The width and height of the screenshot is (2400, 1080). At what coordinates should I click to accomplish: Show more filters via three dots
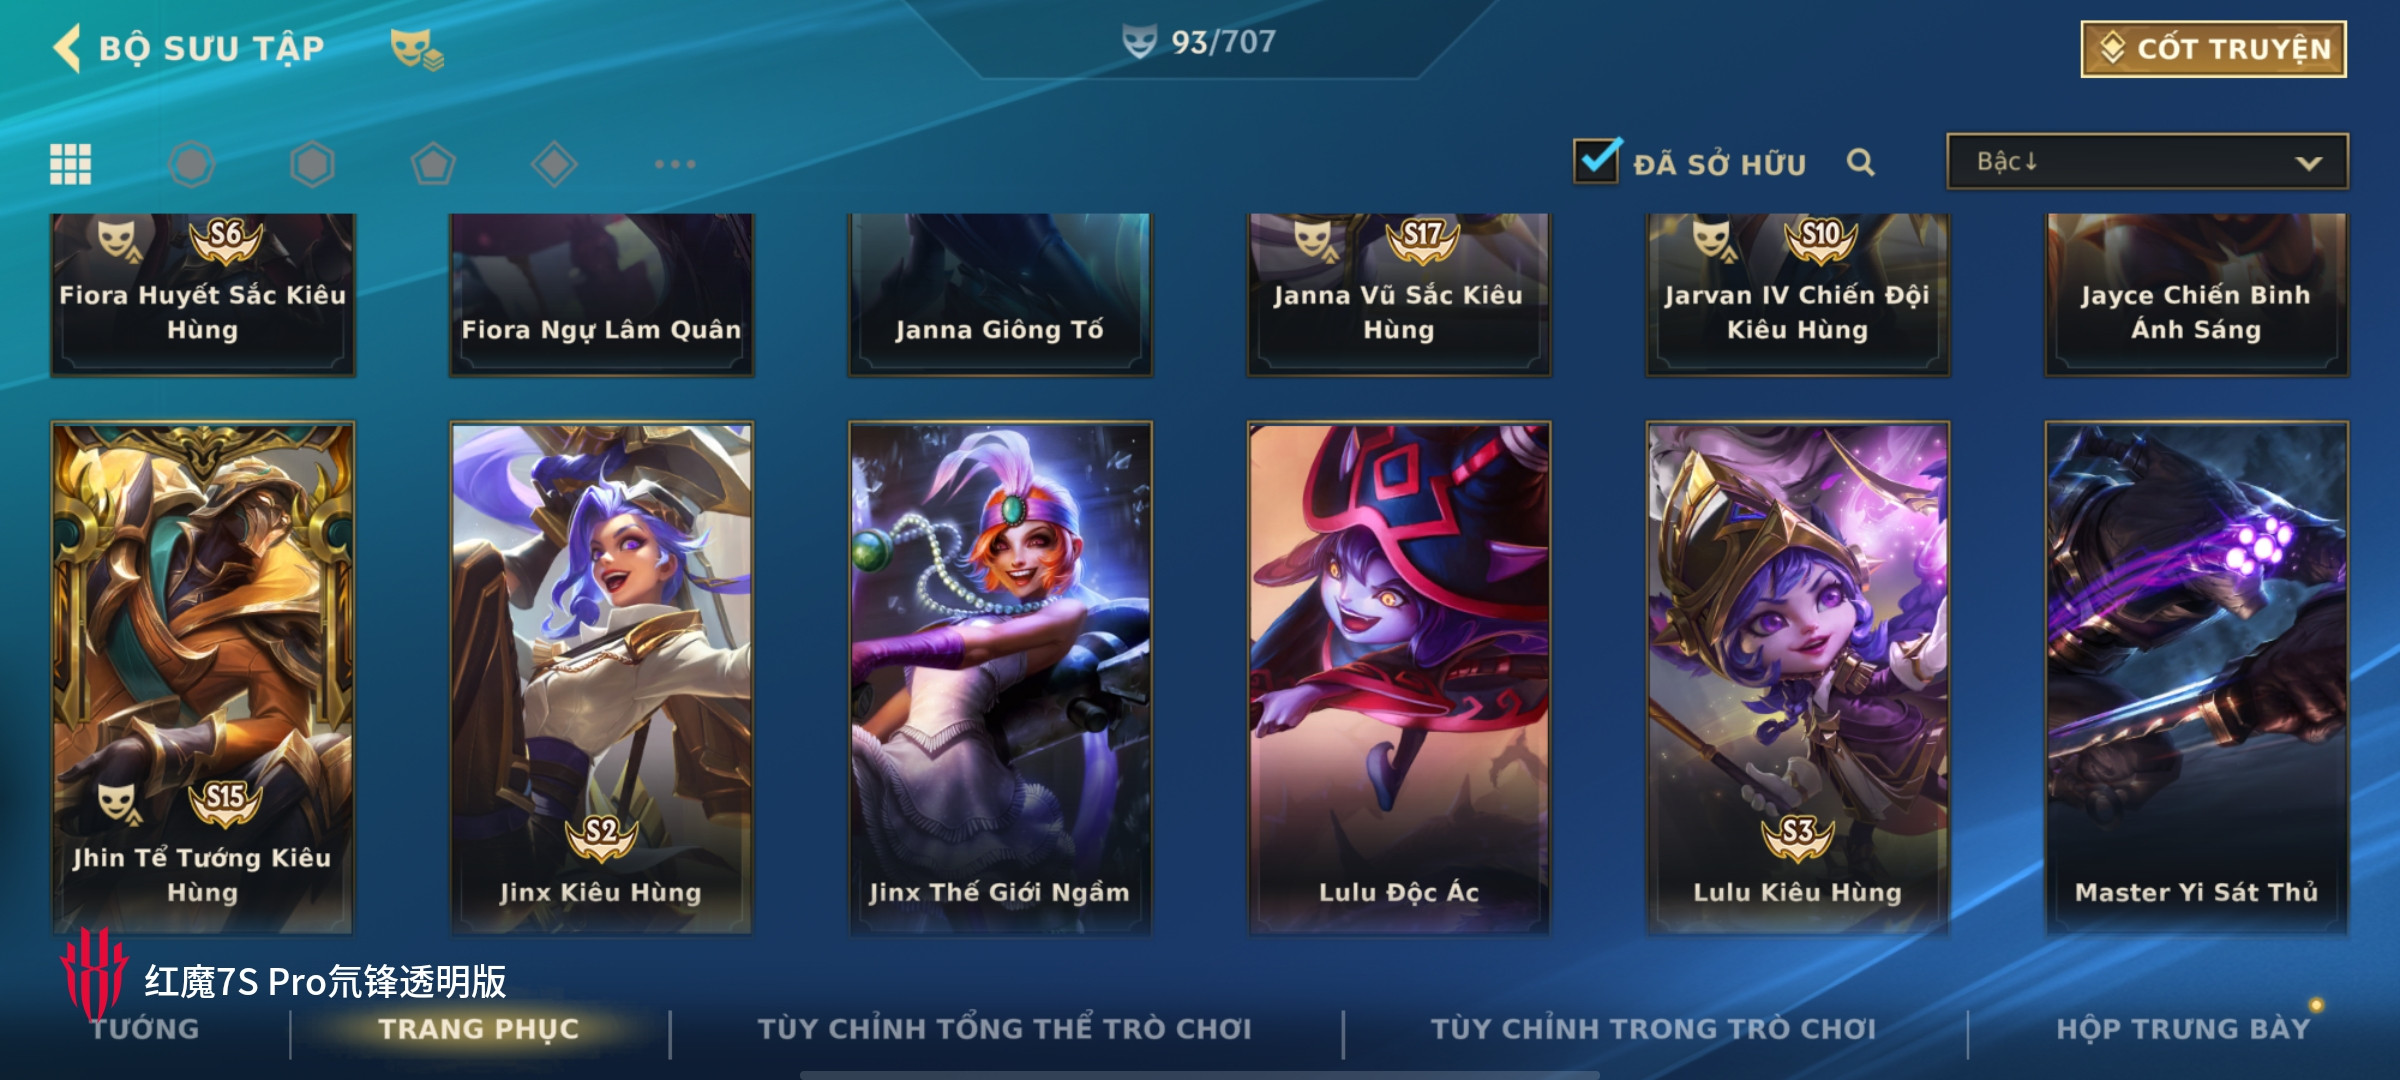tap(675, 164)
